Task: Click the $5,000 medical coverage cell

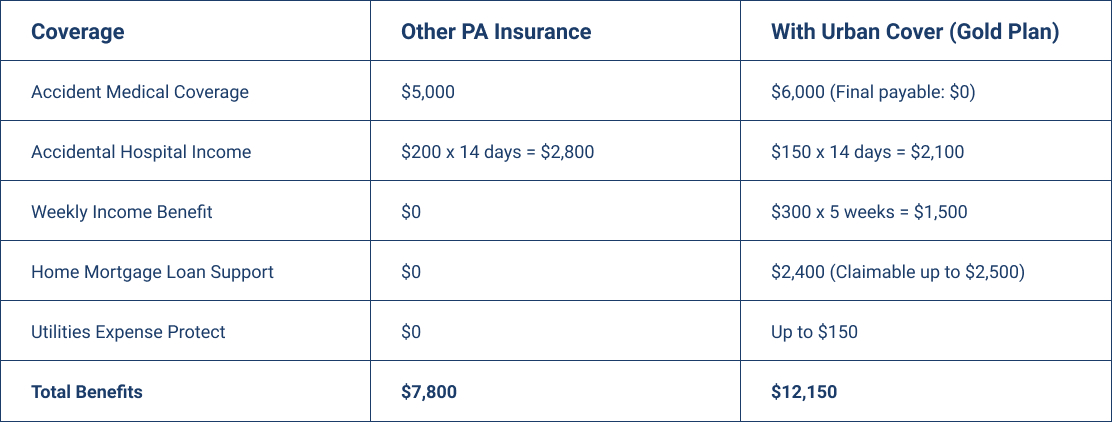Action: 428,92
